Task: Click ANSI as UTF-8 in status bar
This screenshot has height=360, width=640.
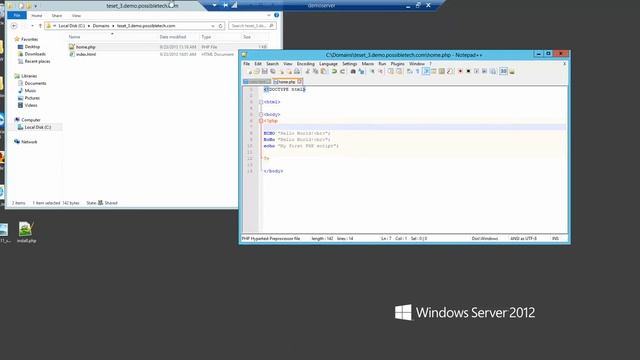Action: [523, 238]
